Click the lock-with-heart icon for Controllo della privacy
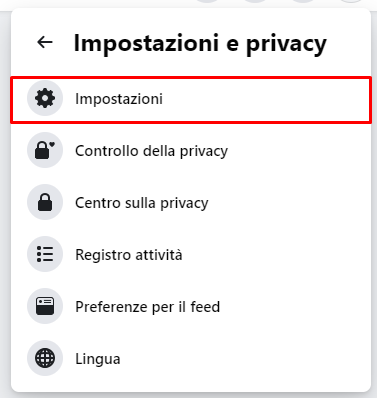The width and height of the screenshot is (377, 398). (x=45, y=150)
